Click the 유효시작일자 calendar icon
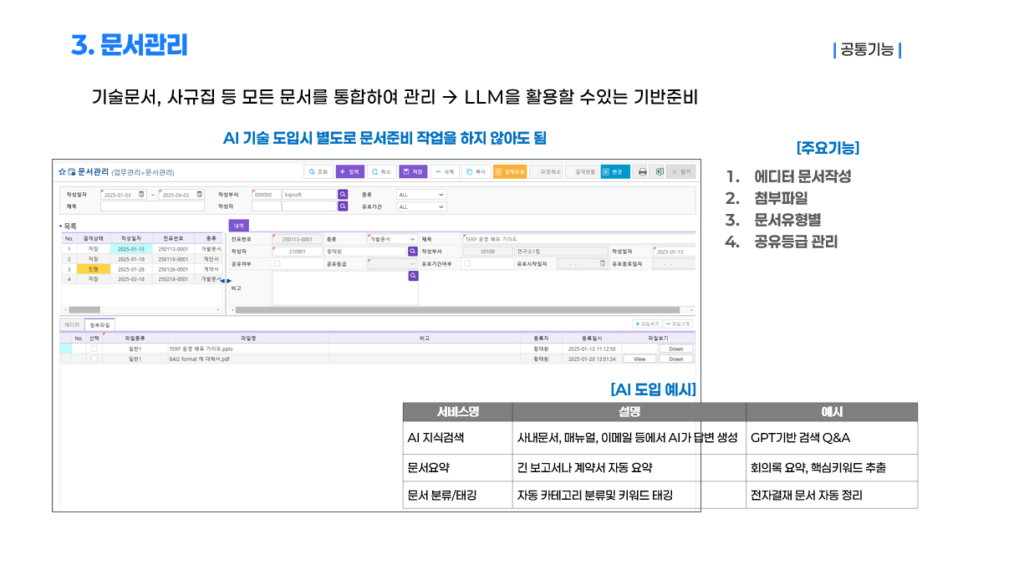Viewport: 1024px width, 575px height. [x=602, y=264]
